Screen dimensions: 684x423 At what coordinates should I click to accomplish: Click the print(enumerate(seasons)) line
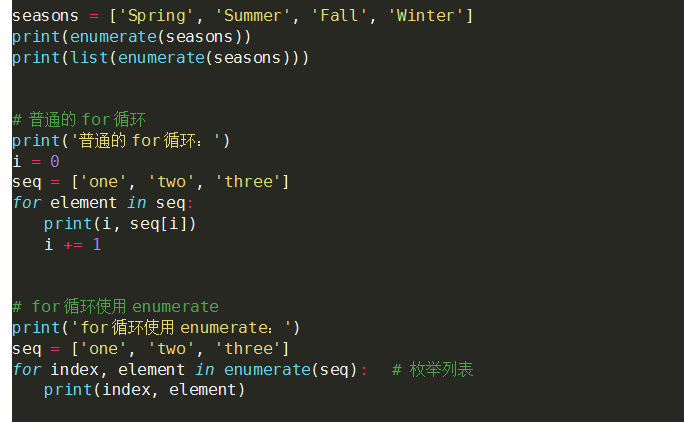point(130,36)
